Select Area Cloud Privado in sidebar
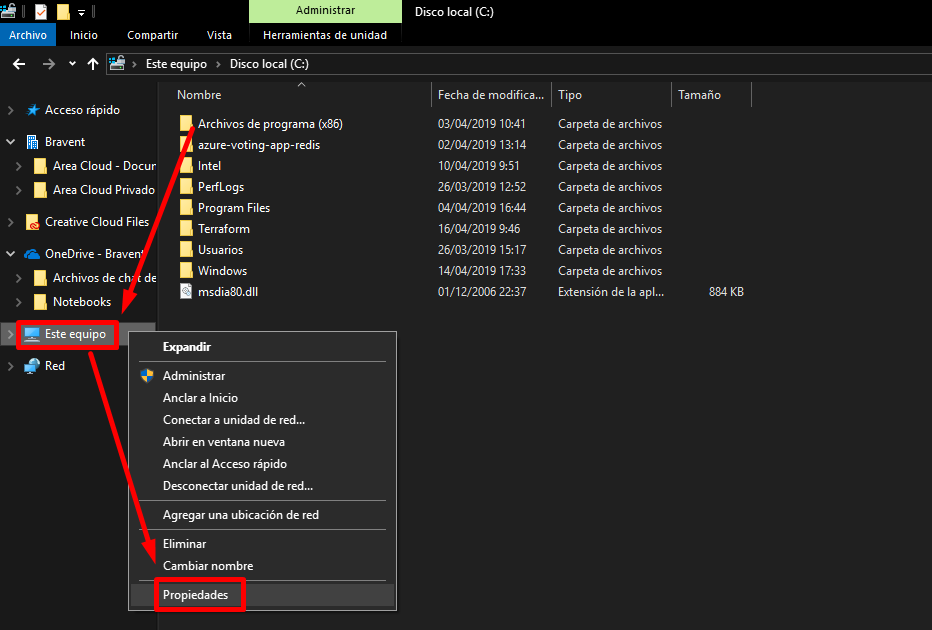 tap(103, 190)
